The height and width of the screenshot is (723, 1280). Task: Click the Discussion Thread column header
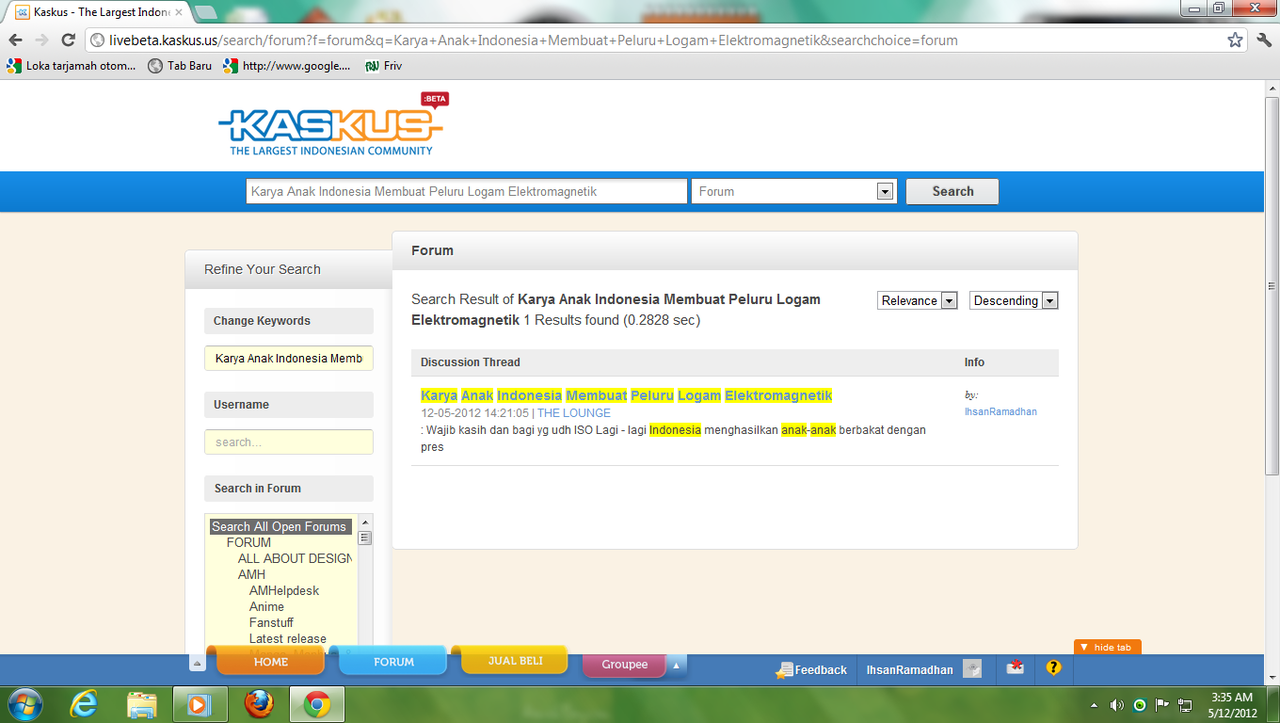(x=470, y=362)
